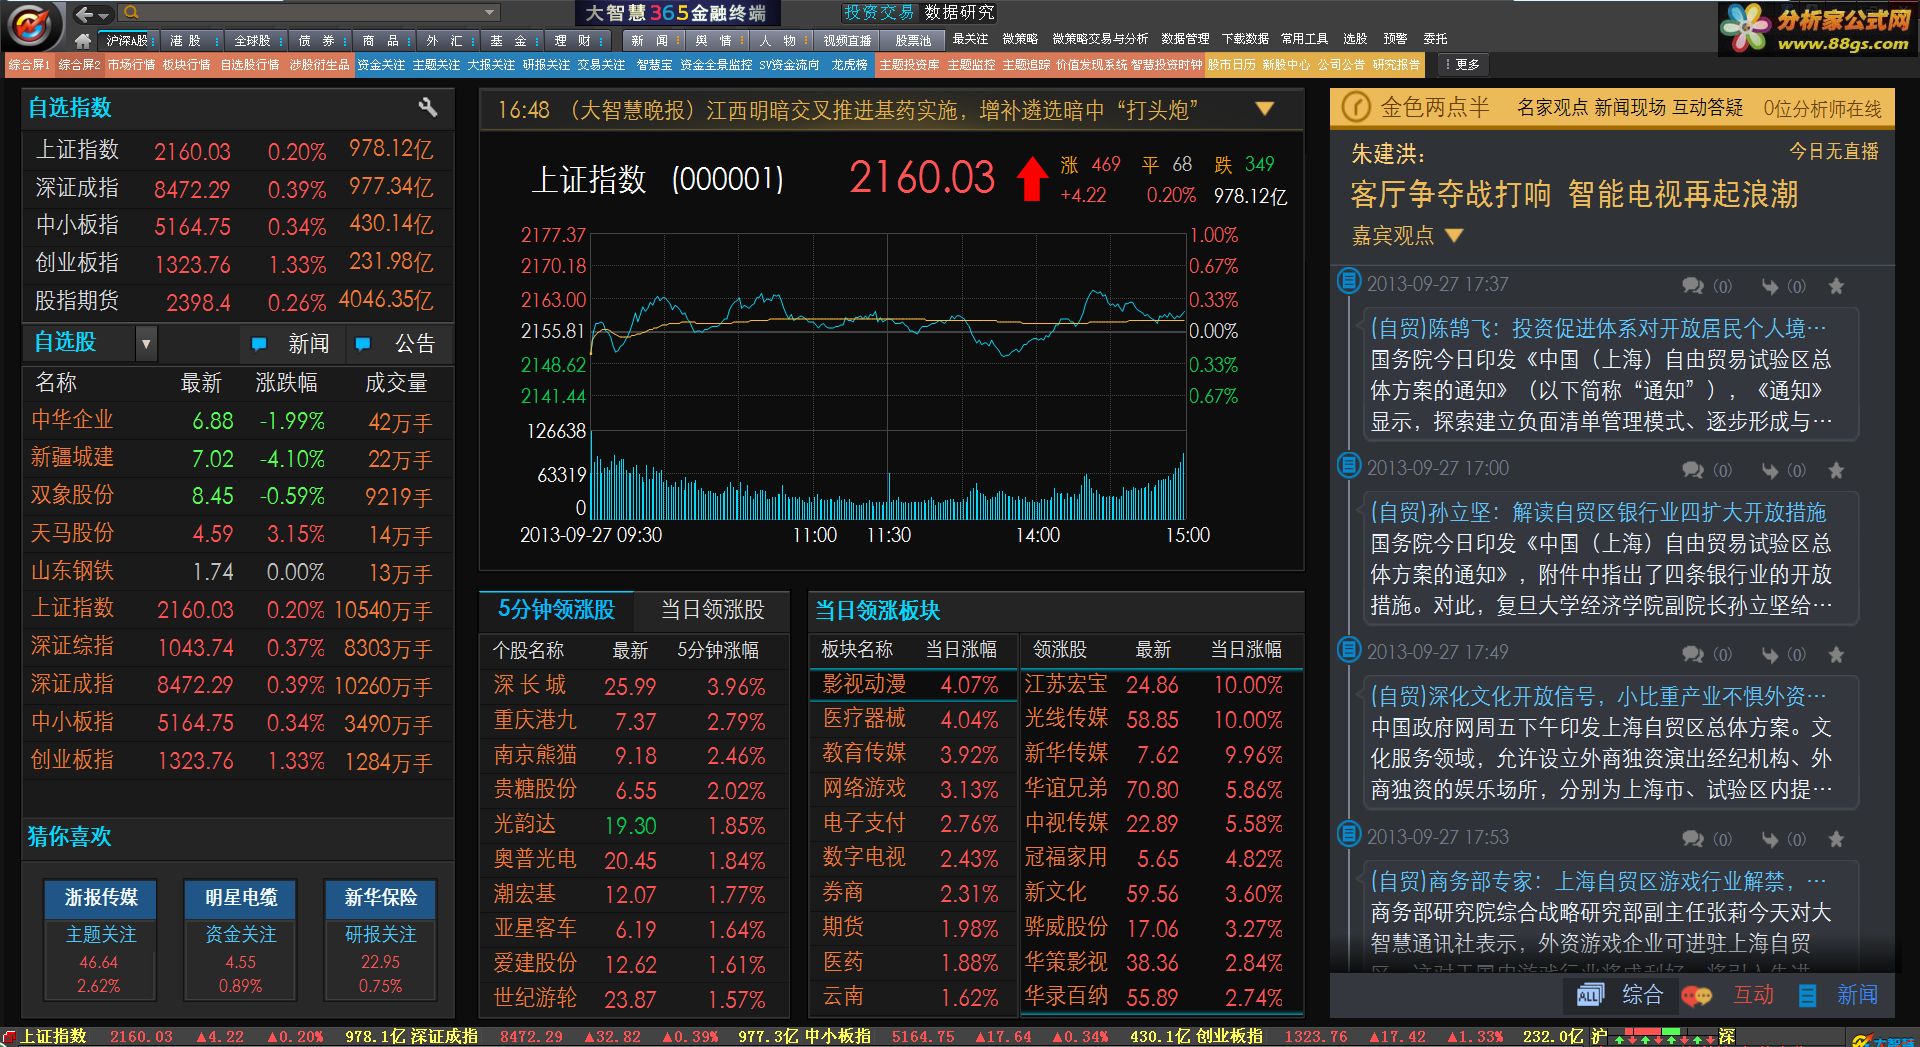Viewport: 1920px width, 1047px height.
Task: Switch to the 5分钟领涨股 tab
Action: tap(556, 609)
